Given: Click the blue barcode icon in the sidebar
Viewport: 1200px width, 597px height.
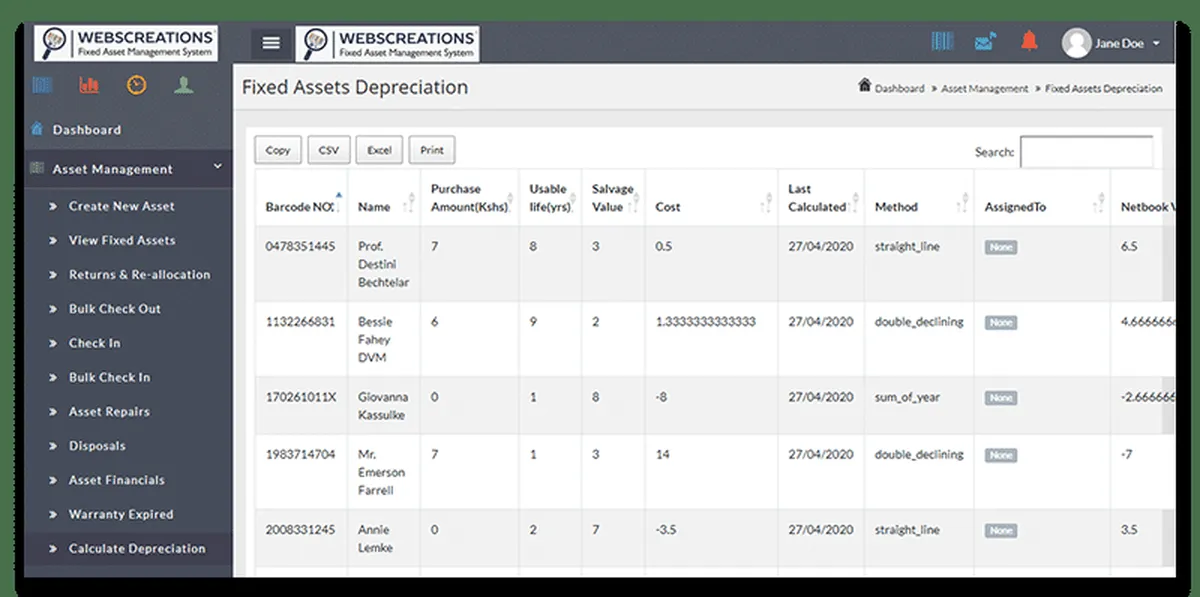Looking at the screenshot, I should pos(42,86).
